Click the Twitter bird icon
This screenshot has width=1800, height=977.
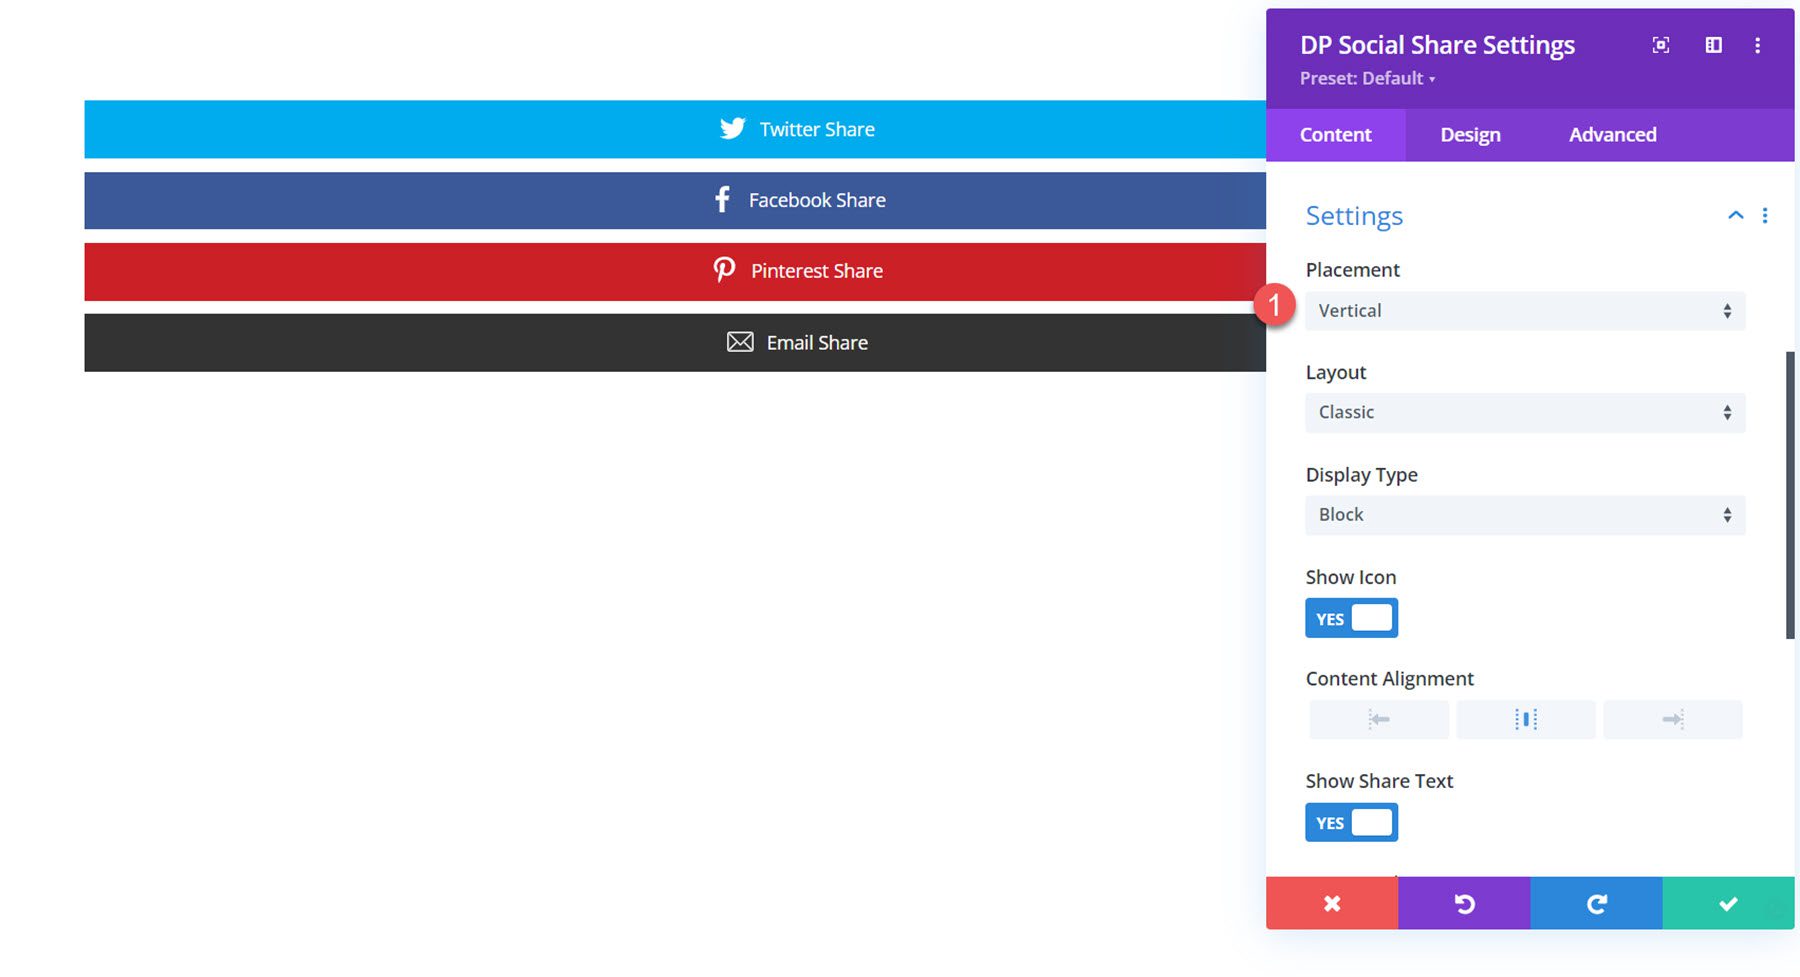(731, 128)
